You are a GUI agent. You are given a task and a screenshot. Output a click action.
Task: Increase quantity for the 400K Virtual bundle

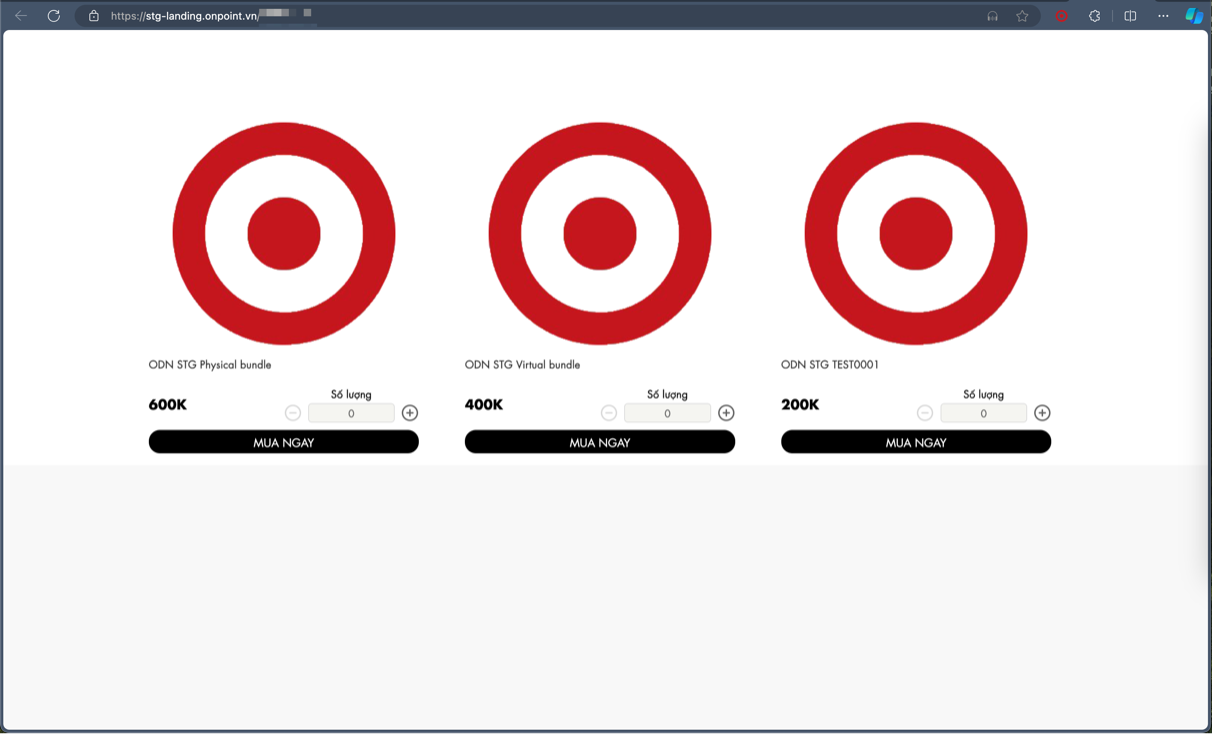tap(726, 413)
